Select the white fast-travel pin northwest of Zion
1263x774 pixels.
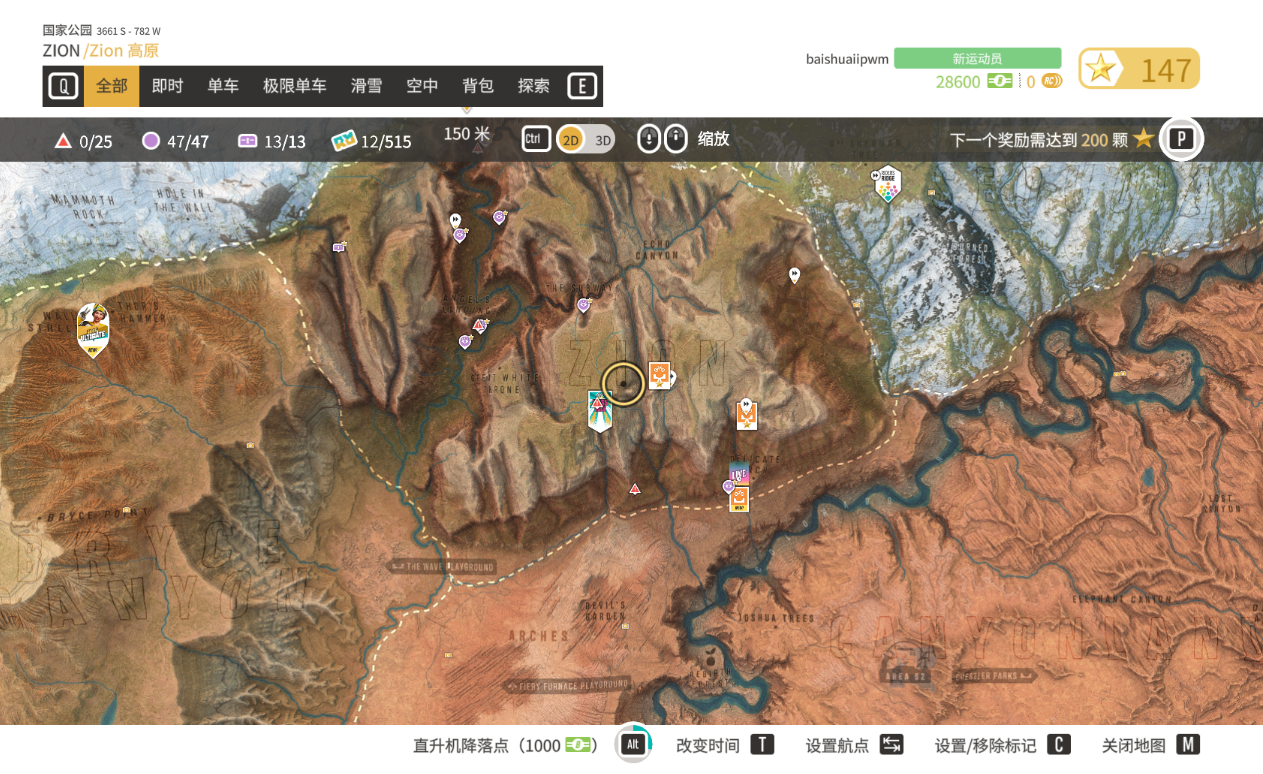click(455, 219)
